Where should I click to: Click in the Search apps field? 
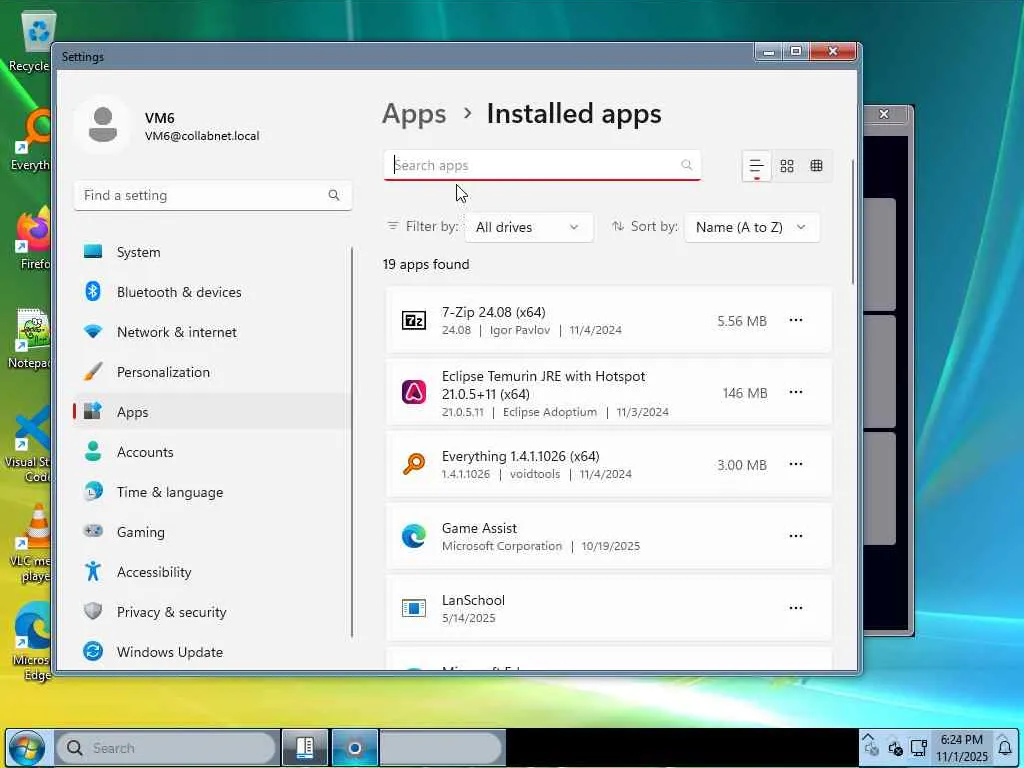(x=542, y=165)
